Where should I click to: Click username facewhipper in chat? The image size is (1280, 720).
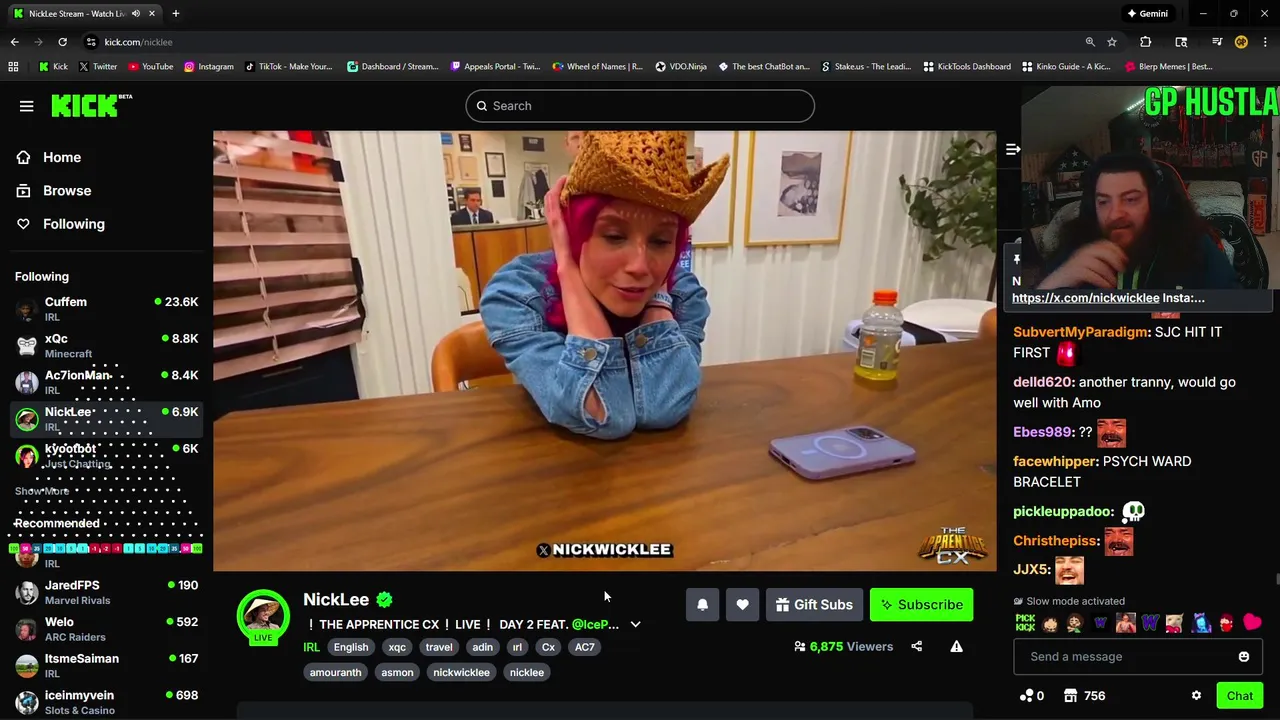coord(1055,462)
